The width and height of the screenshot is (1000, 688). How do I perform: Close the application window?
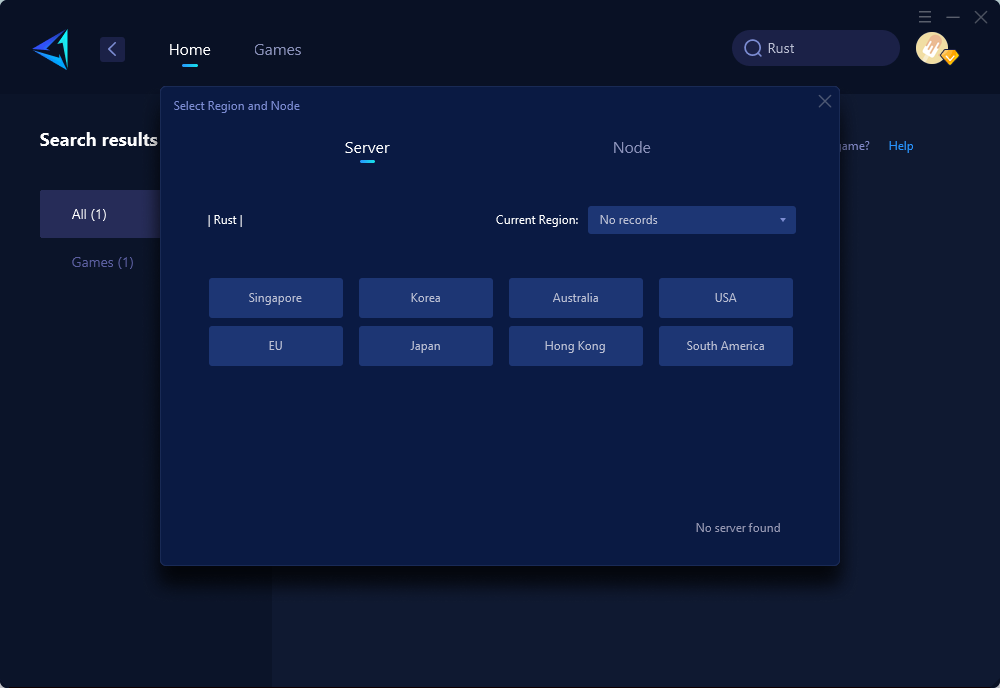pos(981,17)
